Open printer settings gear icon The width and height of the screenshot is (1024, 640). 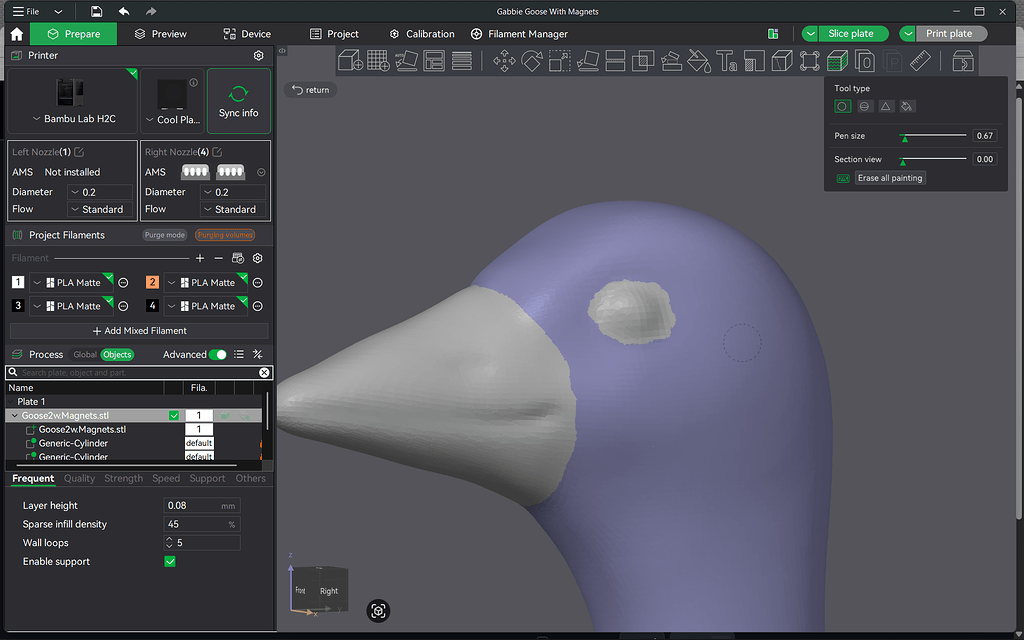click(x=259, y=56)
